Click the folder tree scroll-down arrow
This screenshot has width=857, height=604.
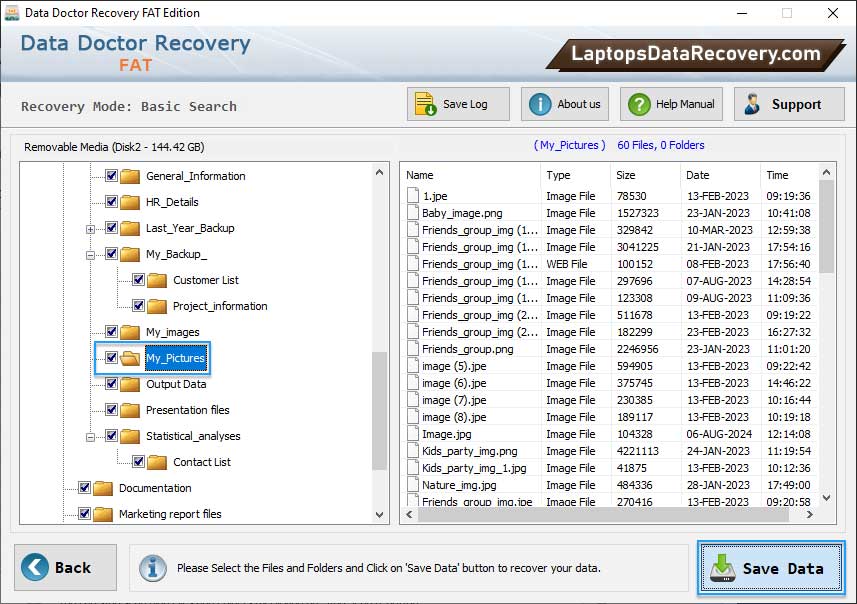pyautogui.click(x=380, y=514)
